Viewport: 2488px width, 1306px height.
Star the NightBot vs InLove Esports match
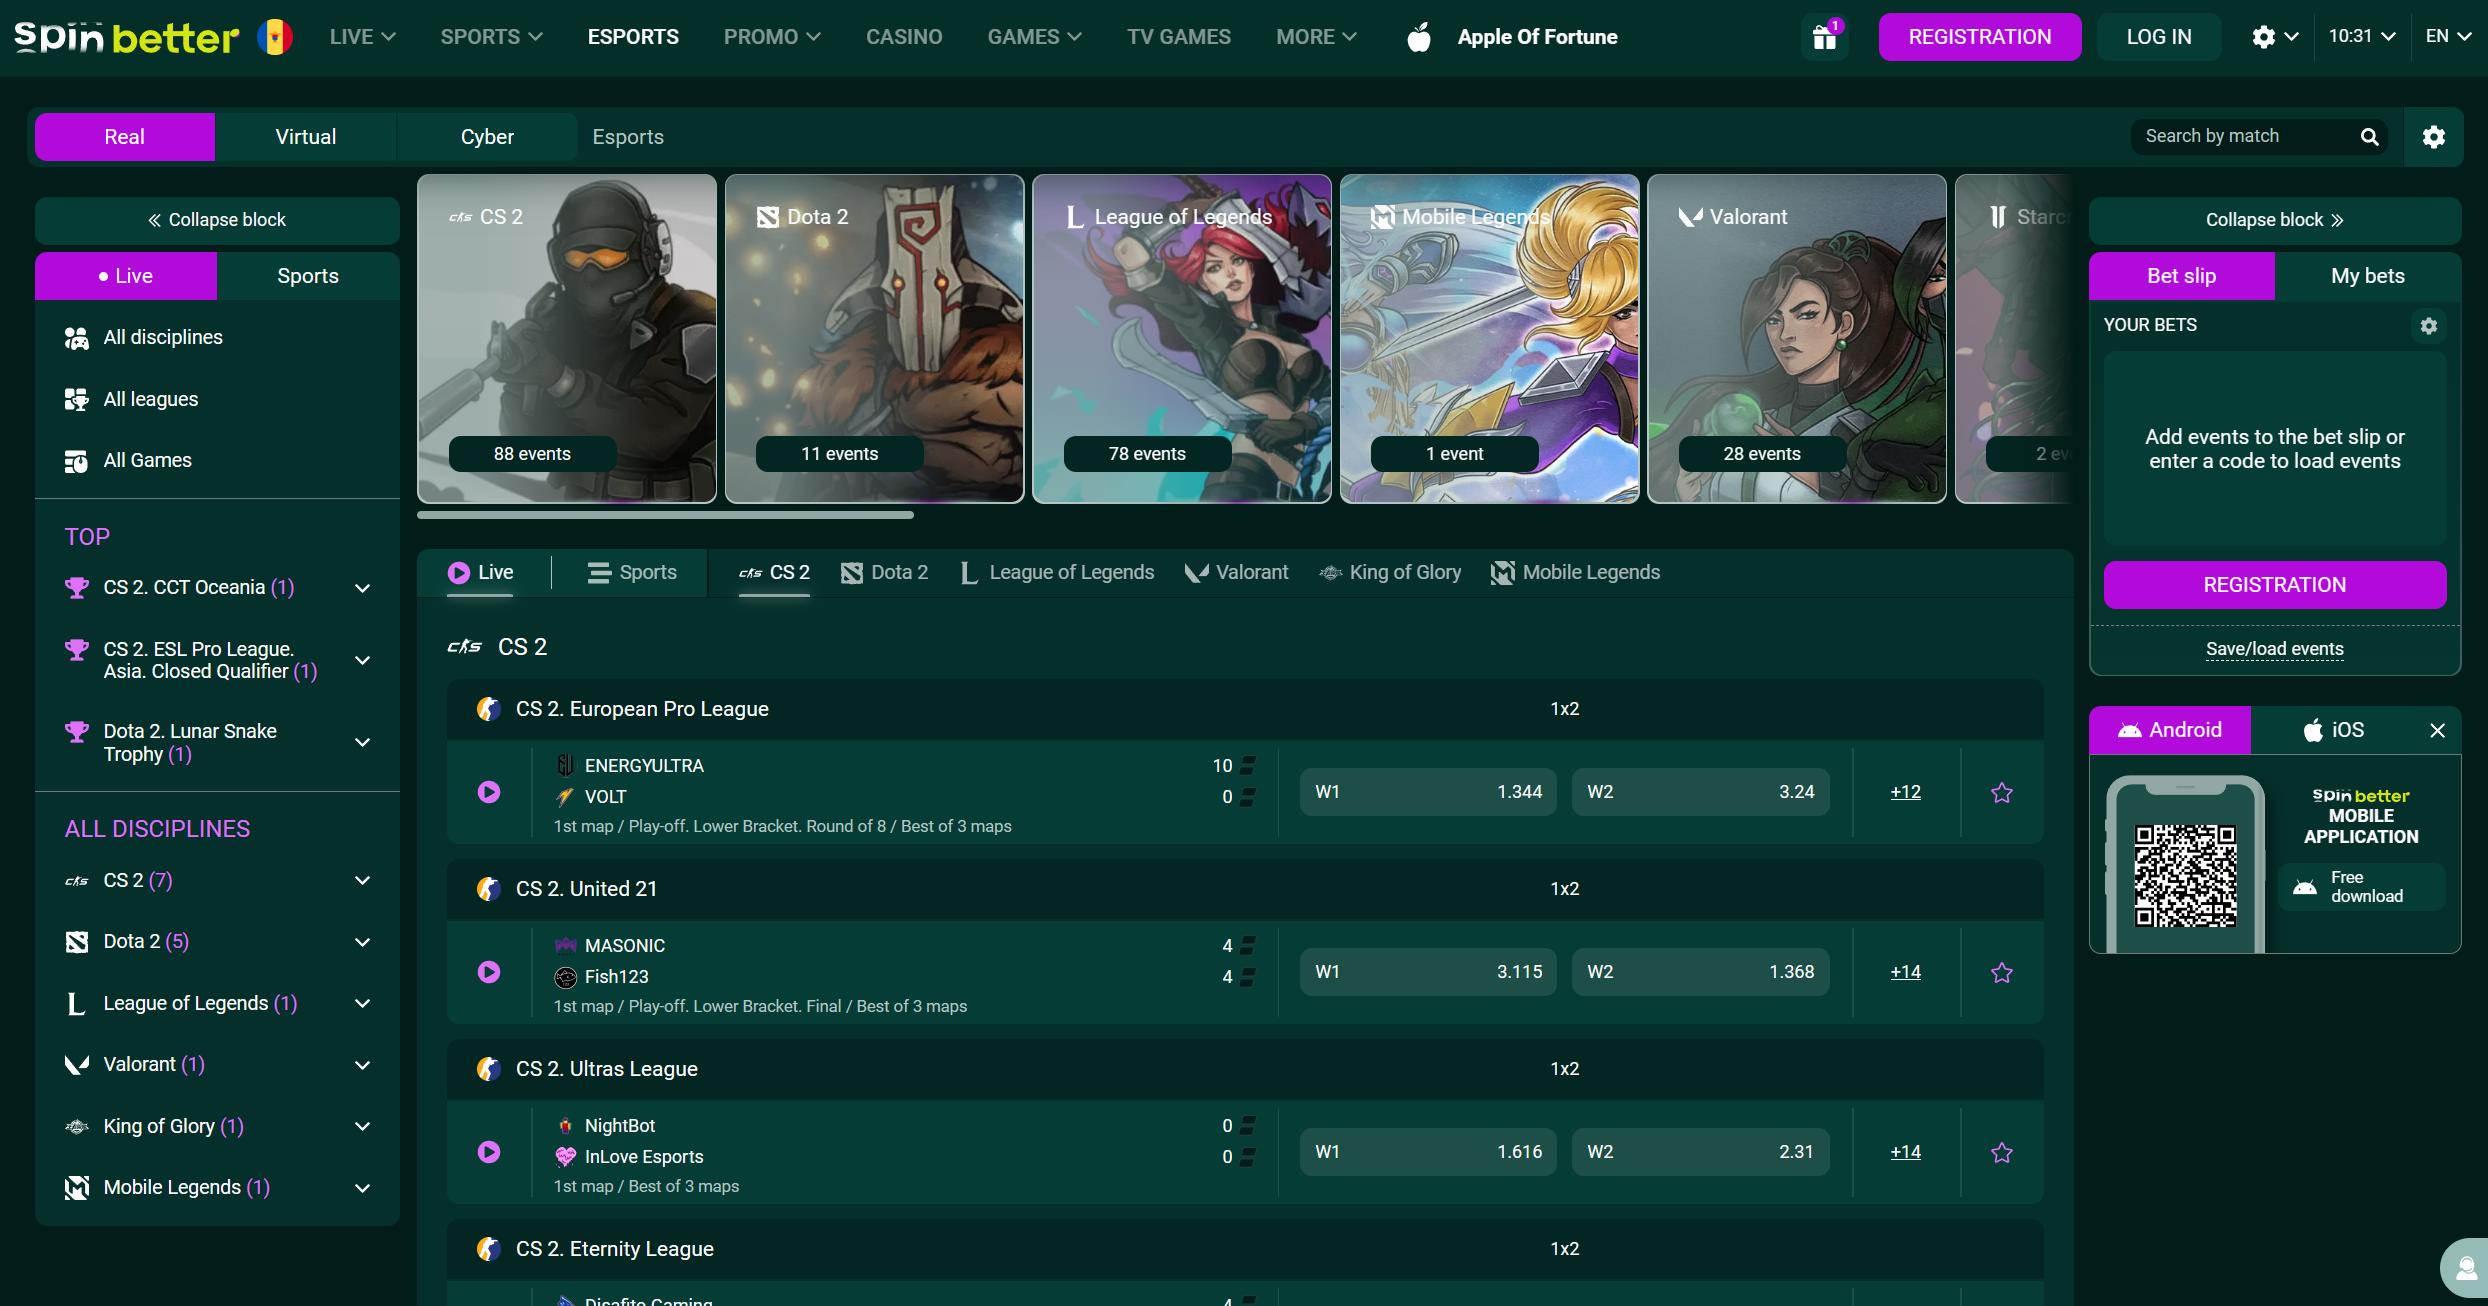pyautogui.click(x=2001, y=1153)
